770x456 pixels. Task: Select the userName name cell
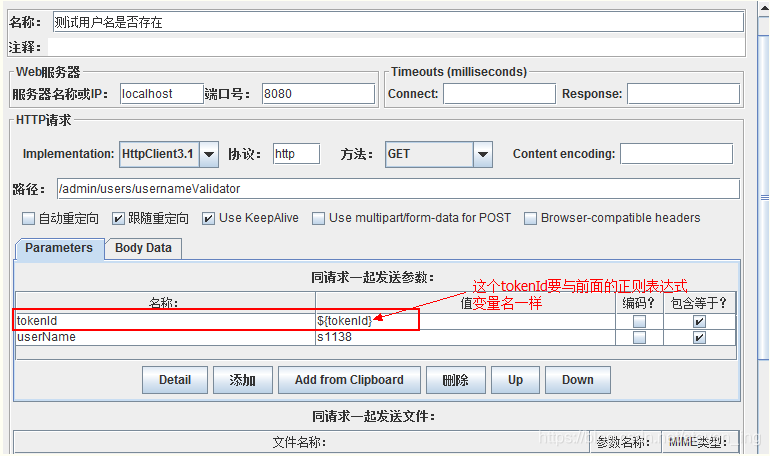165,337
